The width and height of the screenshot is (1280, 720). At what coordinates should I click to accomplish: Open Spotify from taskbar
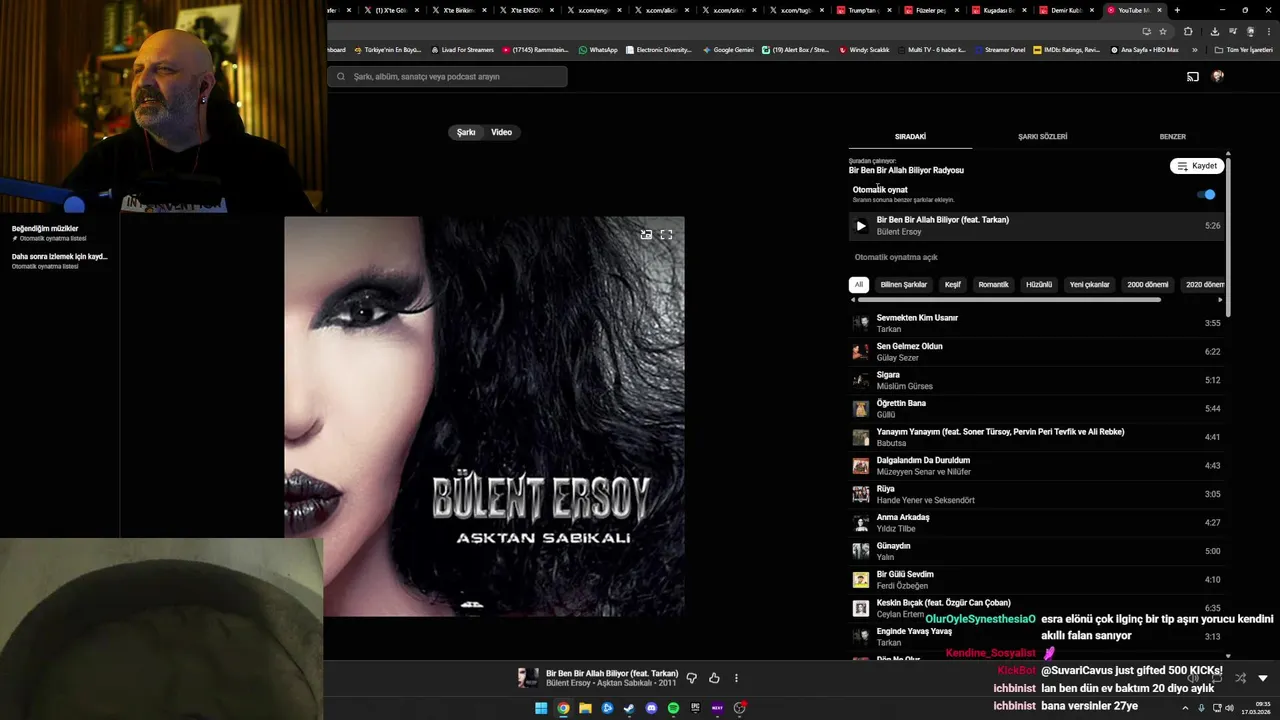pyautogui.click(x=673, y=708)
